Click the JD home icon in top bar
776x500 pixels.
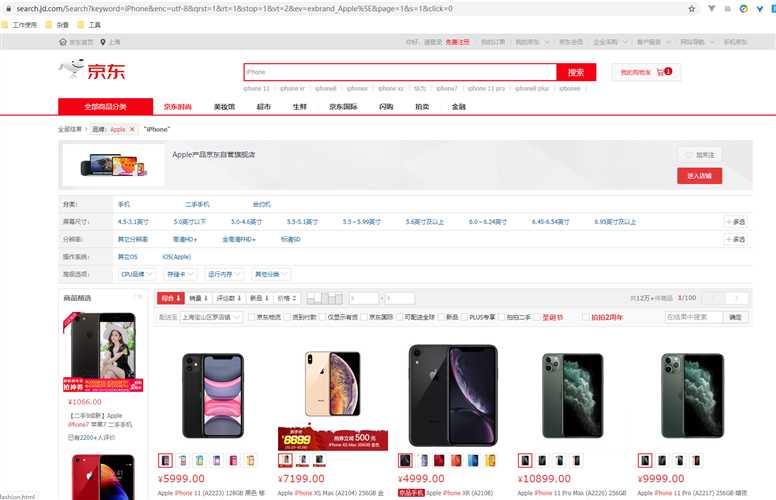click(63, 42)
